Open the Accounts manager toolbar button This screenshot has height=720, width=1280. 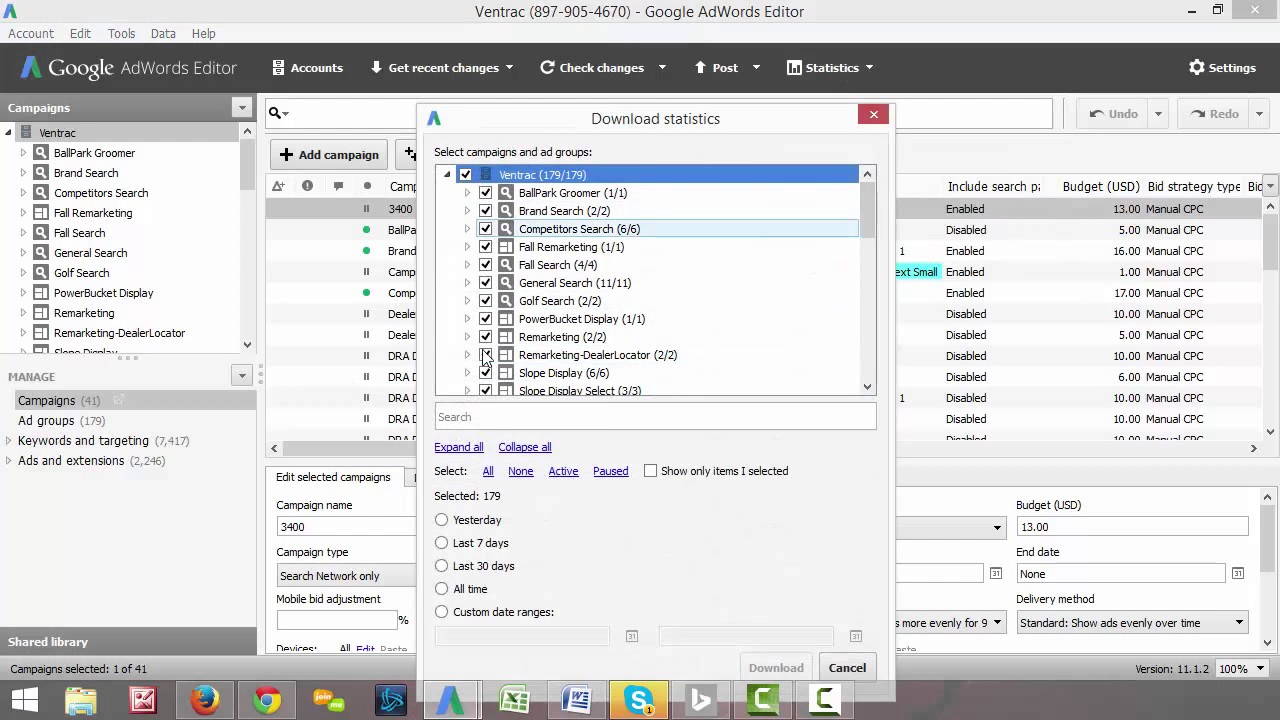click(307, 68)
